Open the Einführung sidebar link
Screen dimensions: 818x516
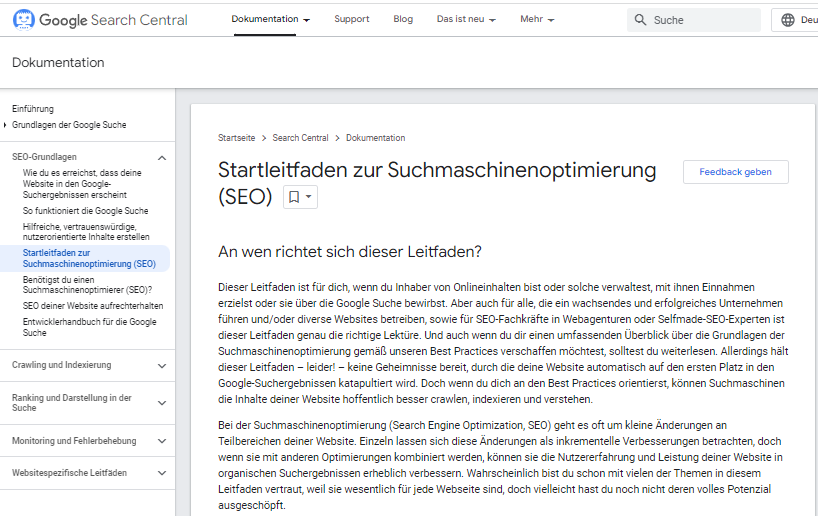click(33, 109)
